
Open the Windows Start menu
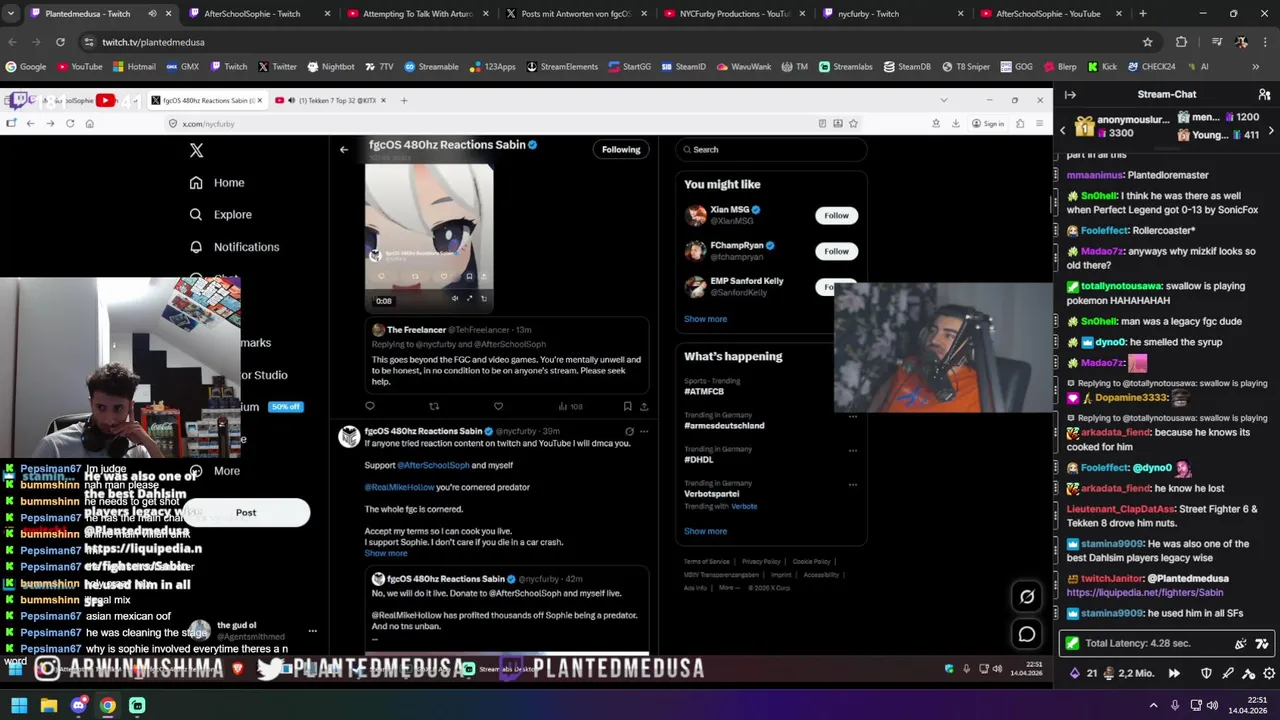coord(19,705)
